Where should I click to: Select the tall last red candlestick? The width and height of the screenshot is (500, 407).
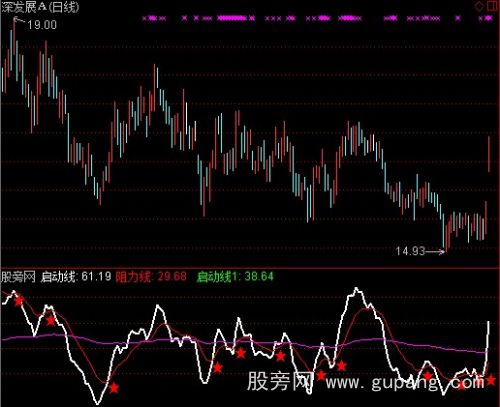pos(489,154)
